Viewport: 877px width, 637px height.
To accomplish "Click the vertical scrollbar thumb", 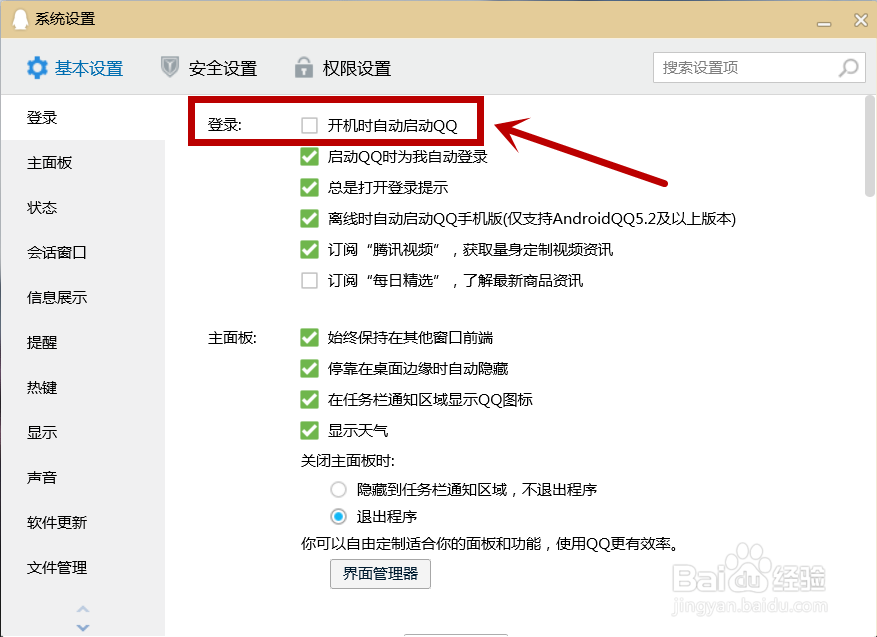I will click(x=869, y=147).
